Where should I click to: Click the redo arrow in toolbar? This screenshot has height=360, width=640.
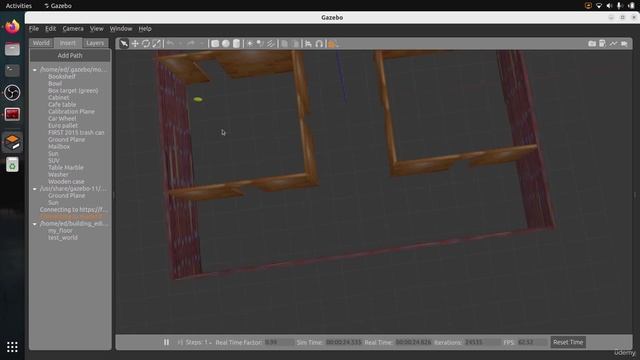(x=191, y=43)
